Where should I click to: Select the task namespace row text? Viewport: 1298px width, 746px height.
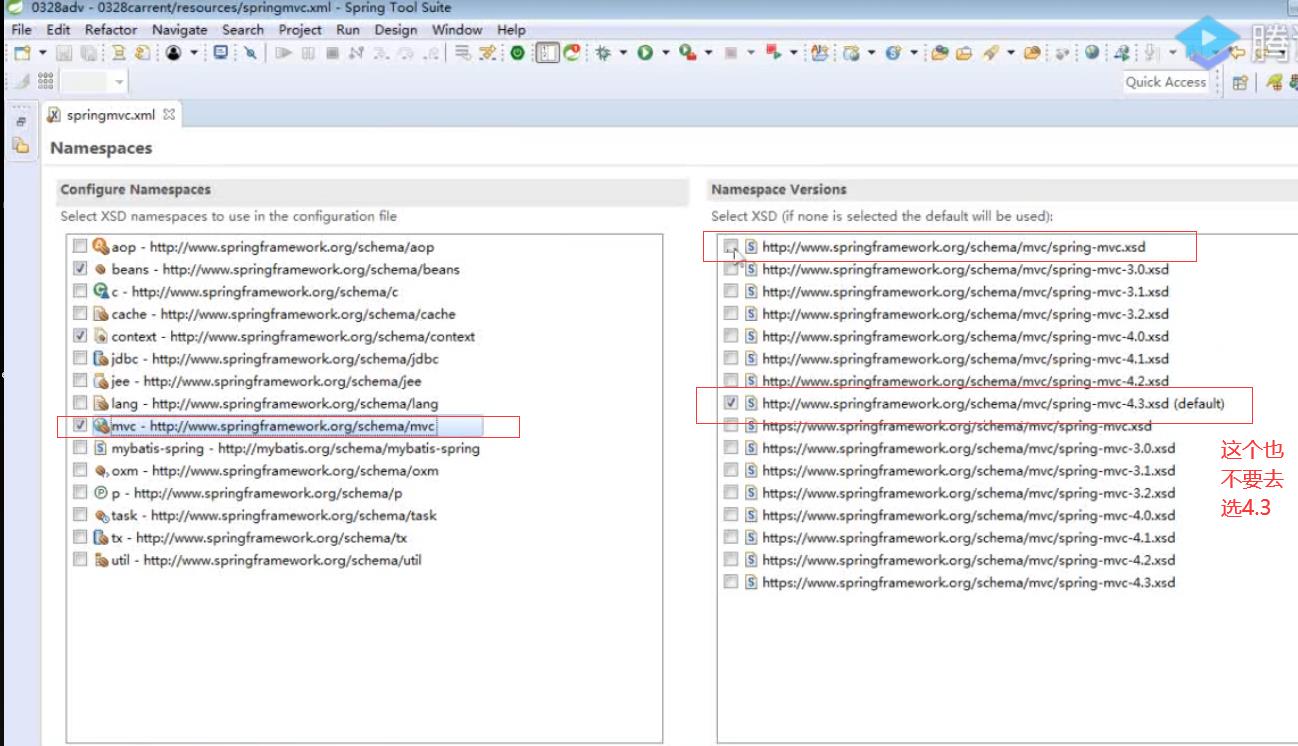coord(274,515)
